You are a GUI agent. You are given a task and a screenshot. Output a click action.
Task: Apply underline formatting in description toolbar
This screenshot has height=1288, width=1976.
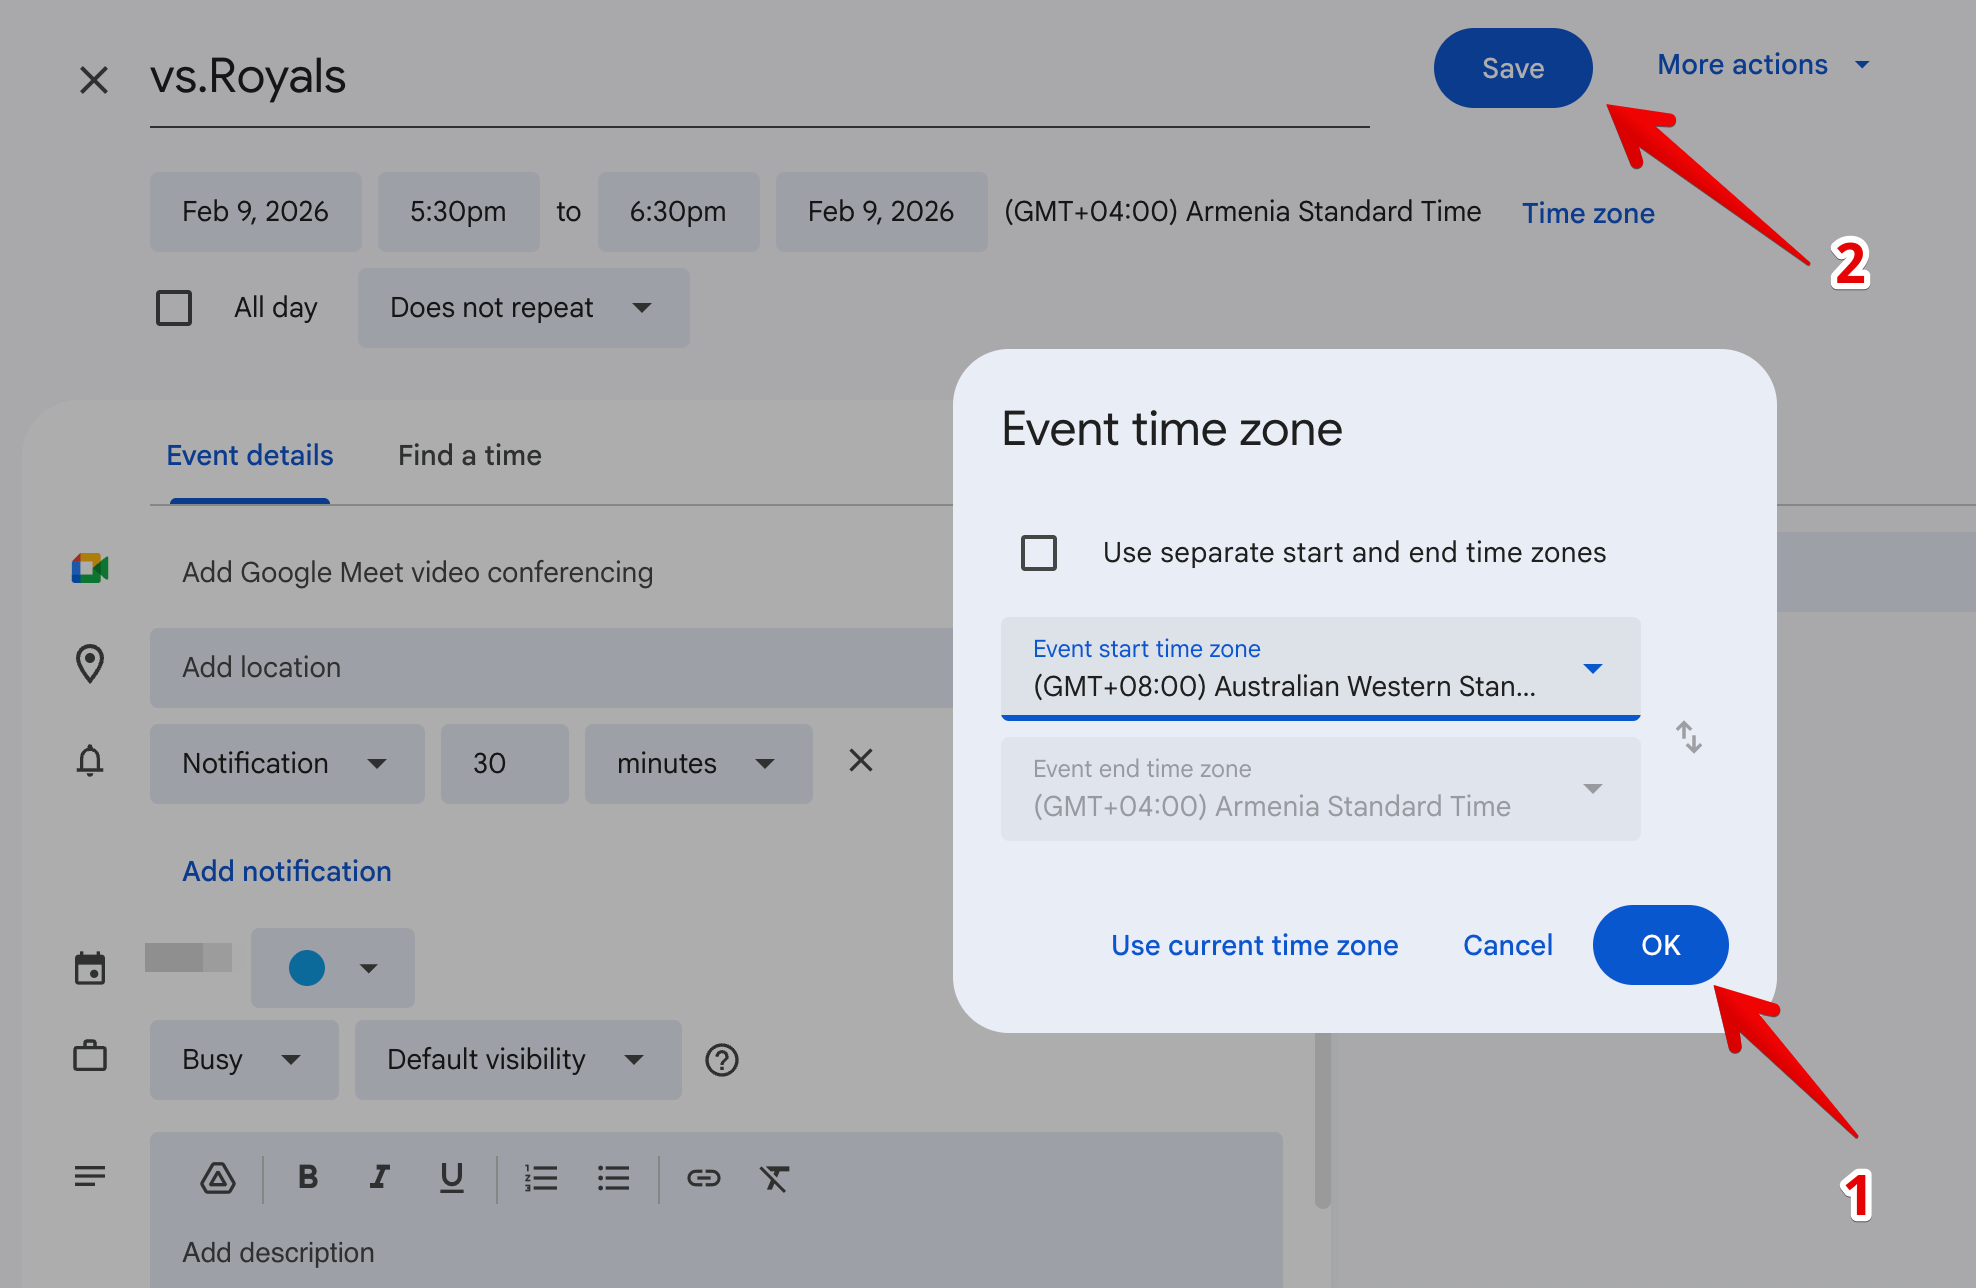tap(451, 1177)
